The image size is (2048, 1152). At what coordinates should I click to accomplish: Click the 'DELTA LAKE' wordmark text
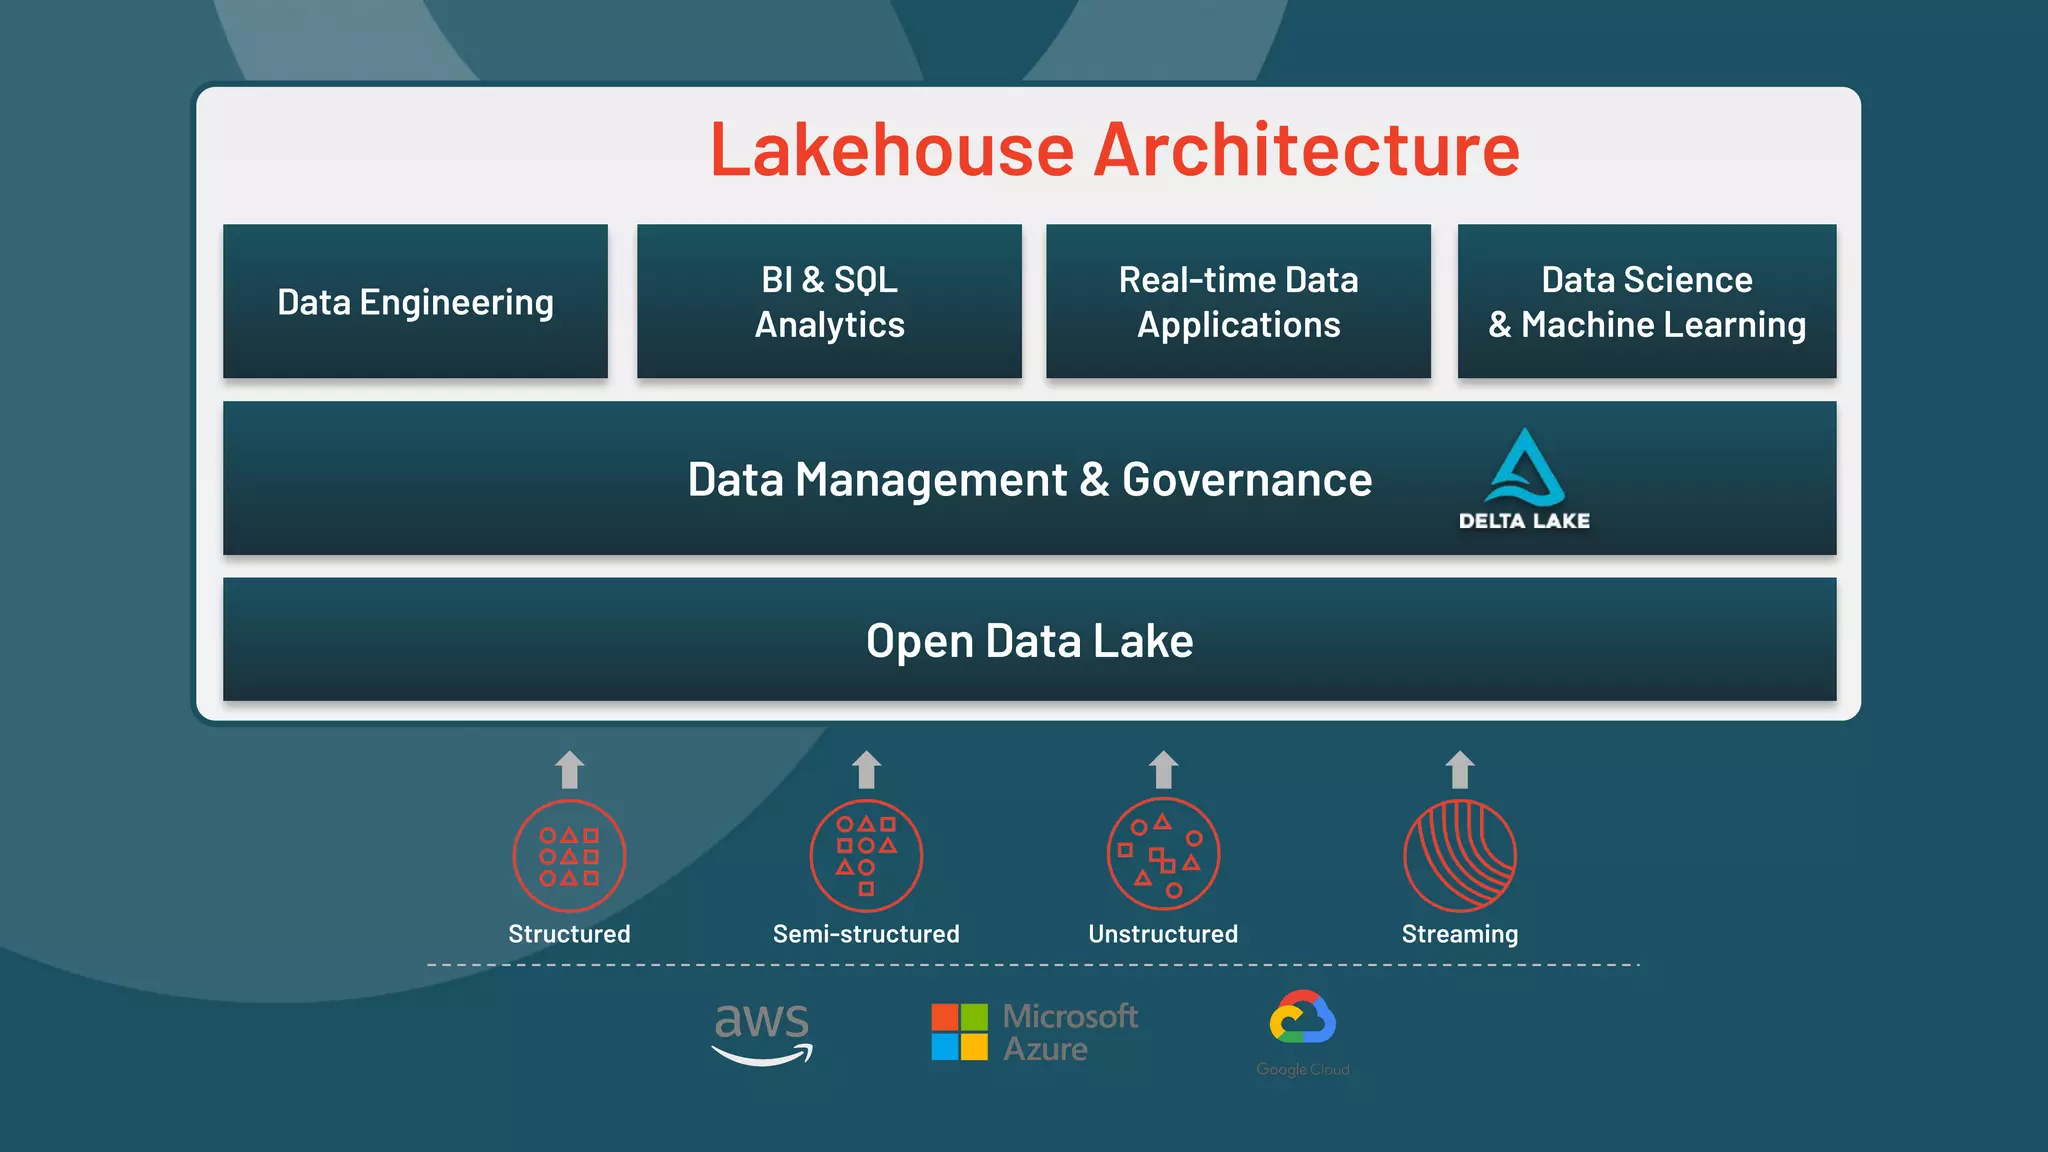(1524, 520)
